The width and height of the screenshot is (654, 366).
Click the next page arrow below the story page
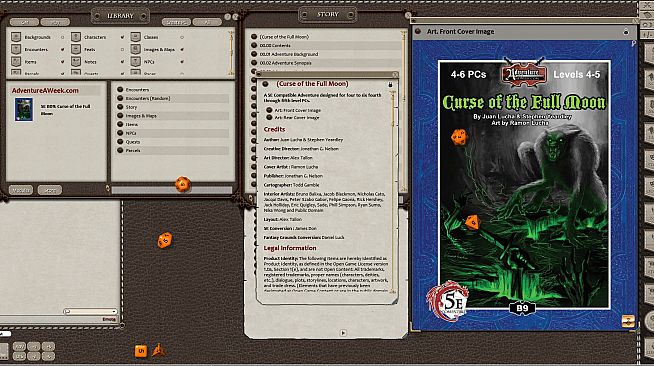tap(343, 333)
